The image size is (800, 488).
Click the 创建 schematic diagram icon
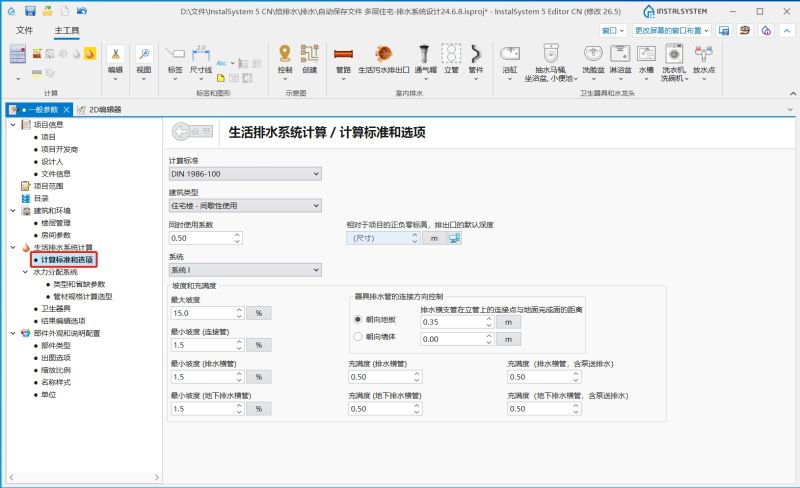point(310,59)
